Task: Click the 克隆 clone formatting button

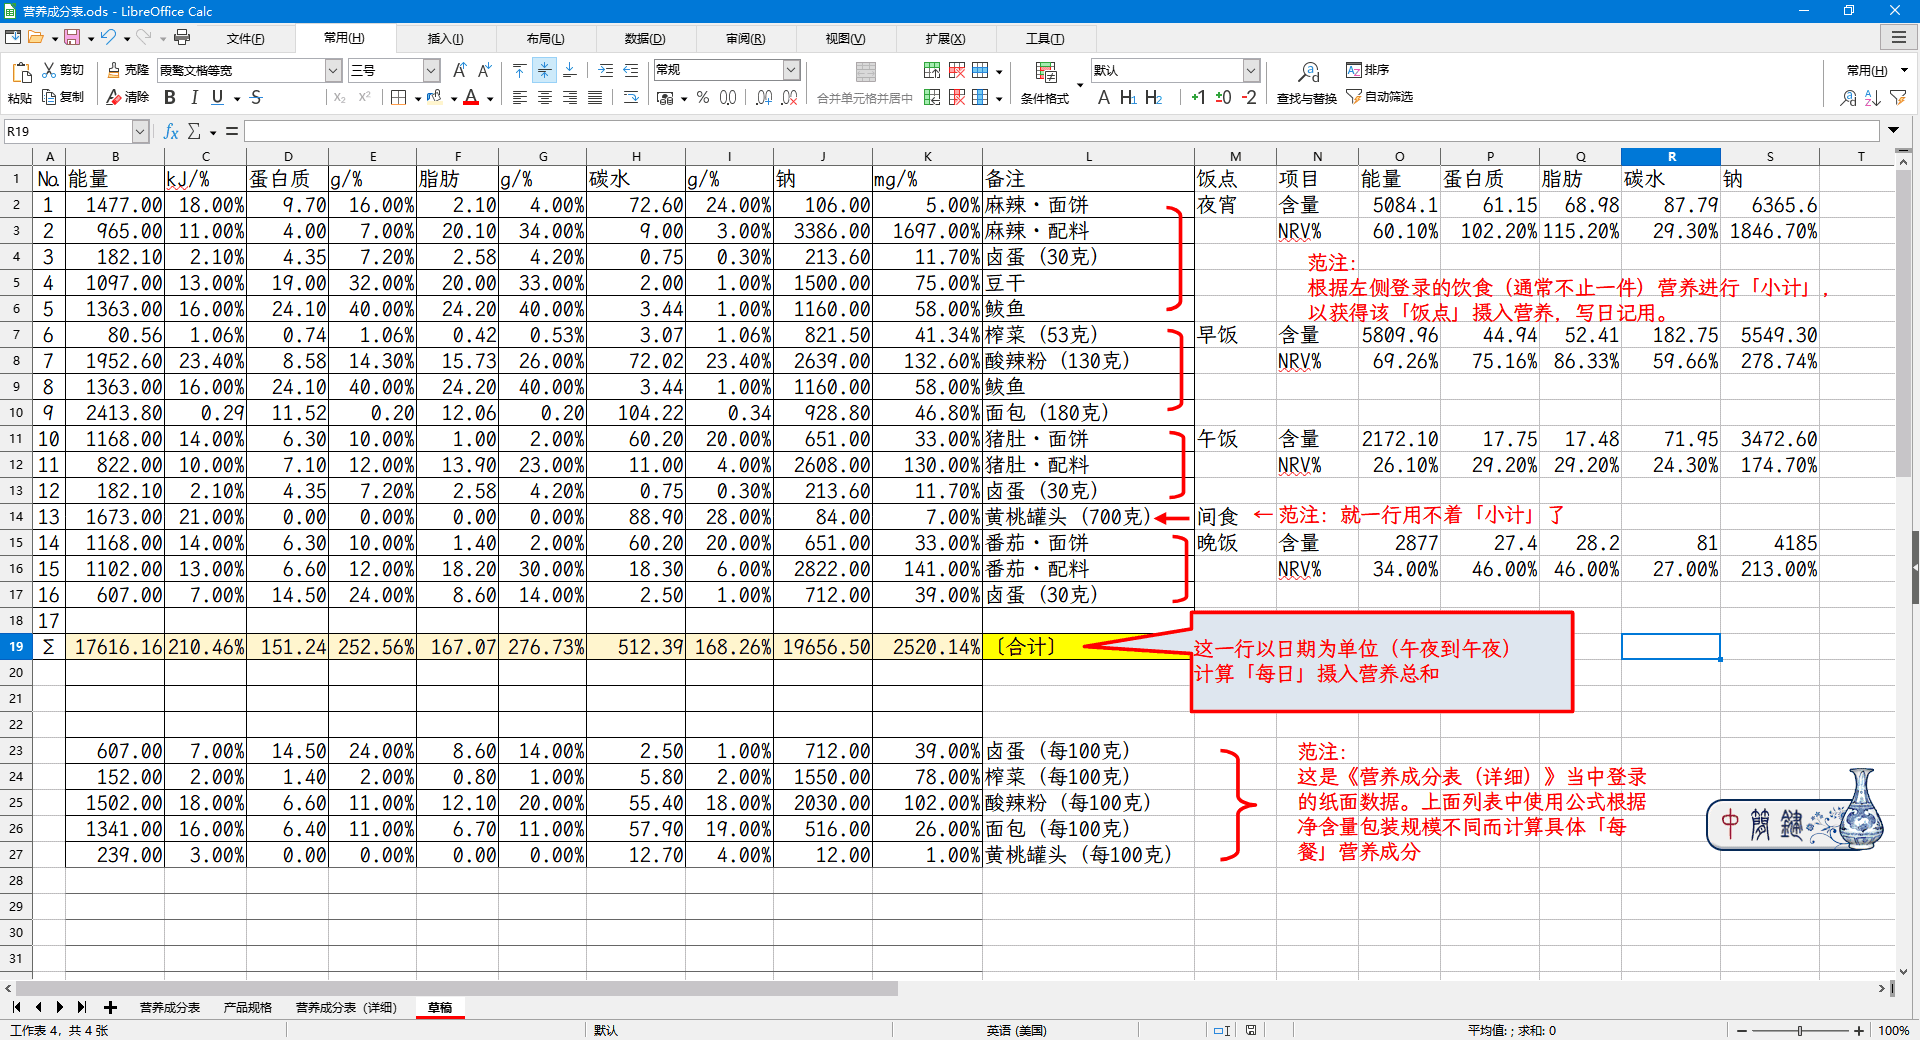Action: point(128,70)
